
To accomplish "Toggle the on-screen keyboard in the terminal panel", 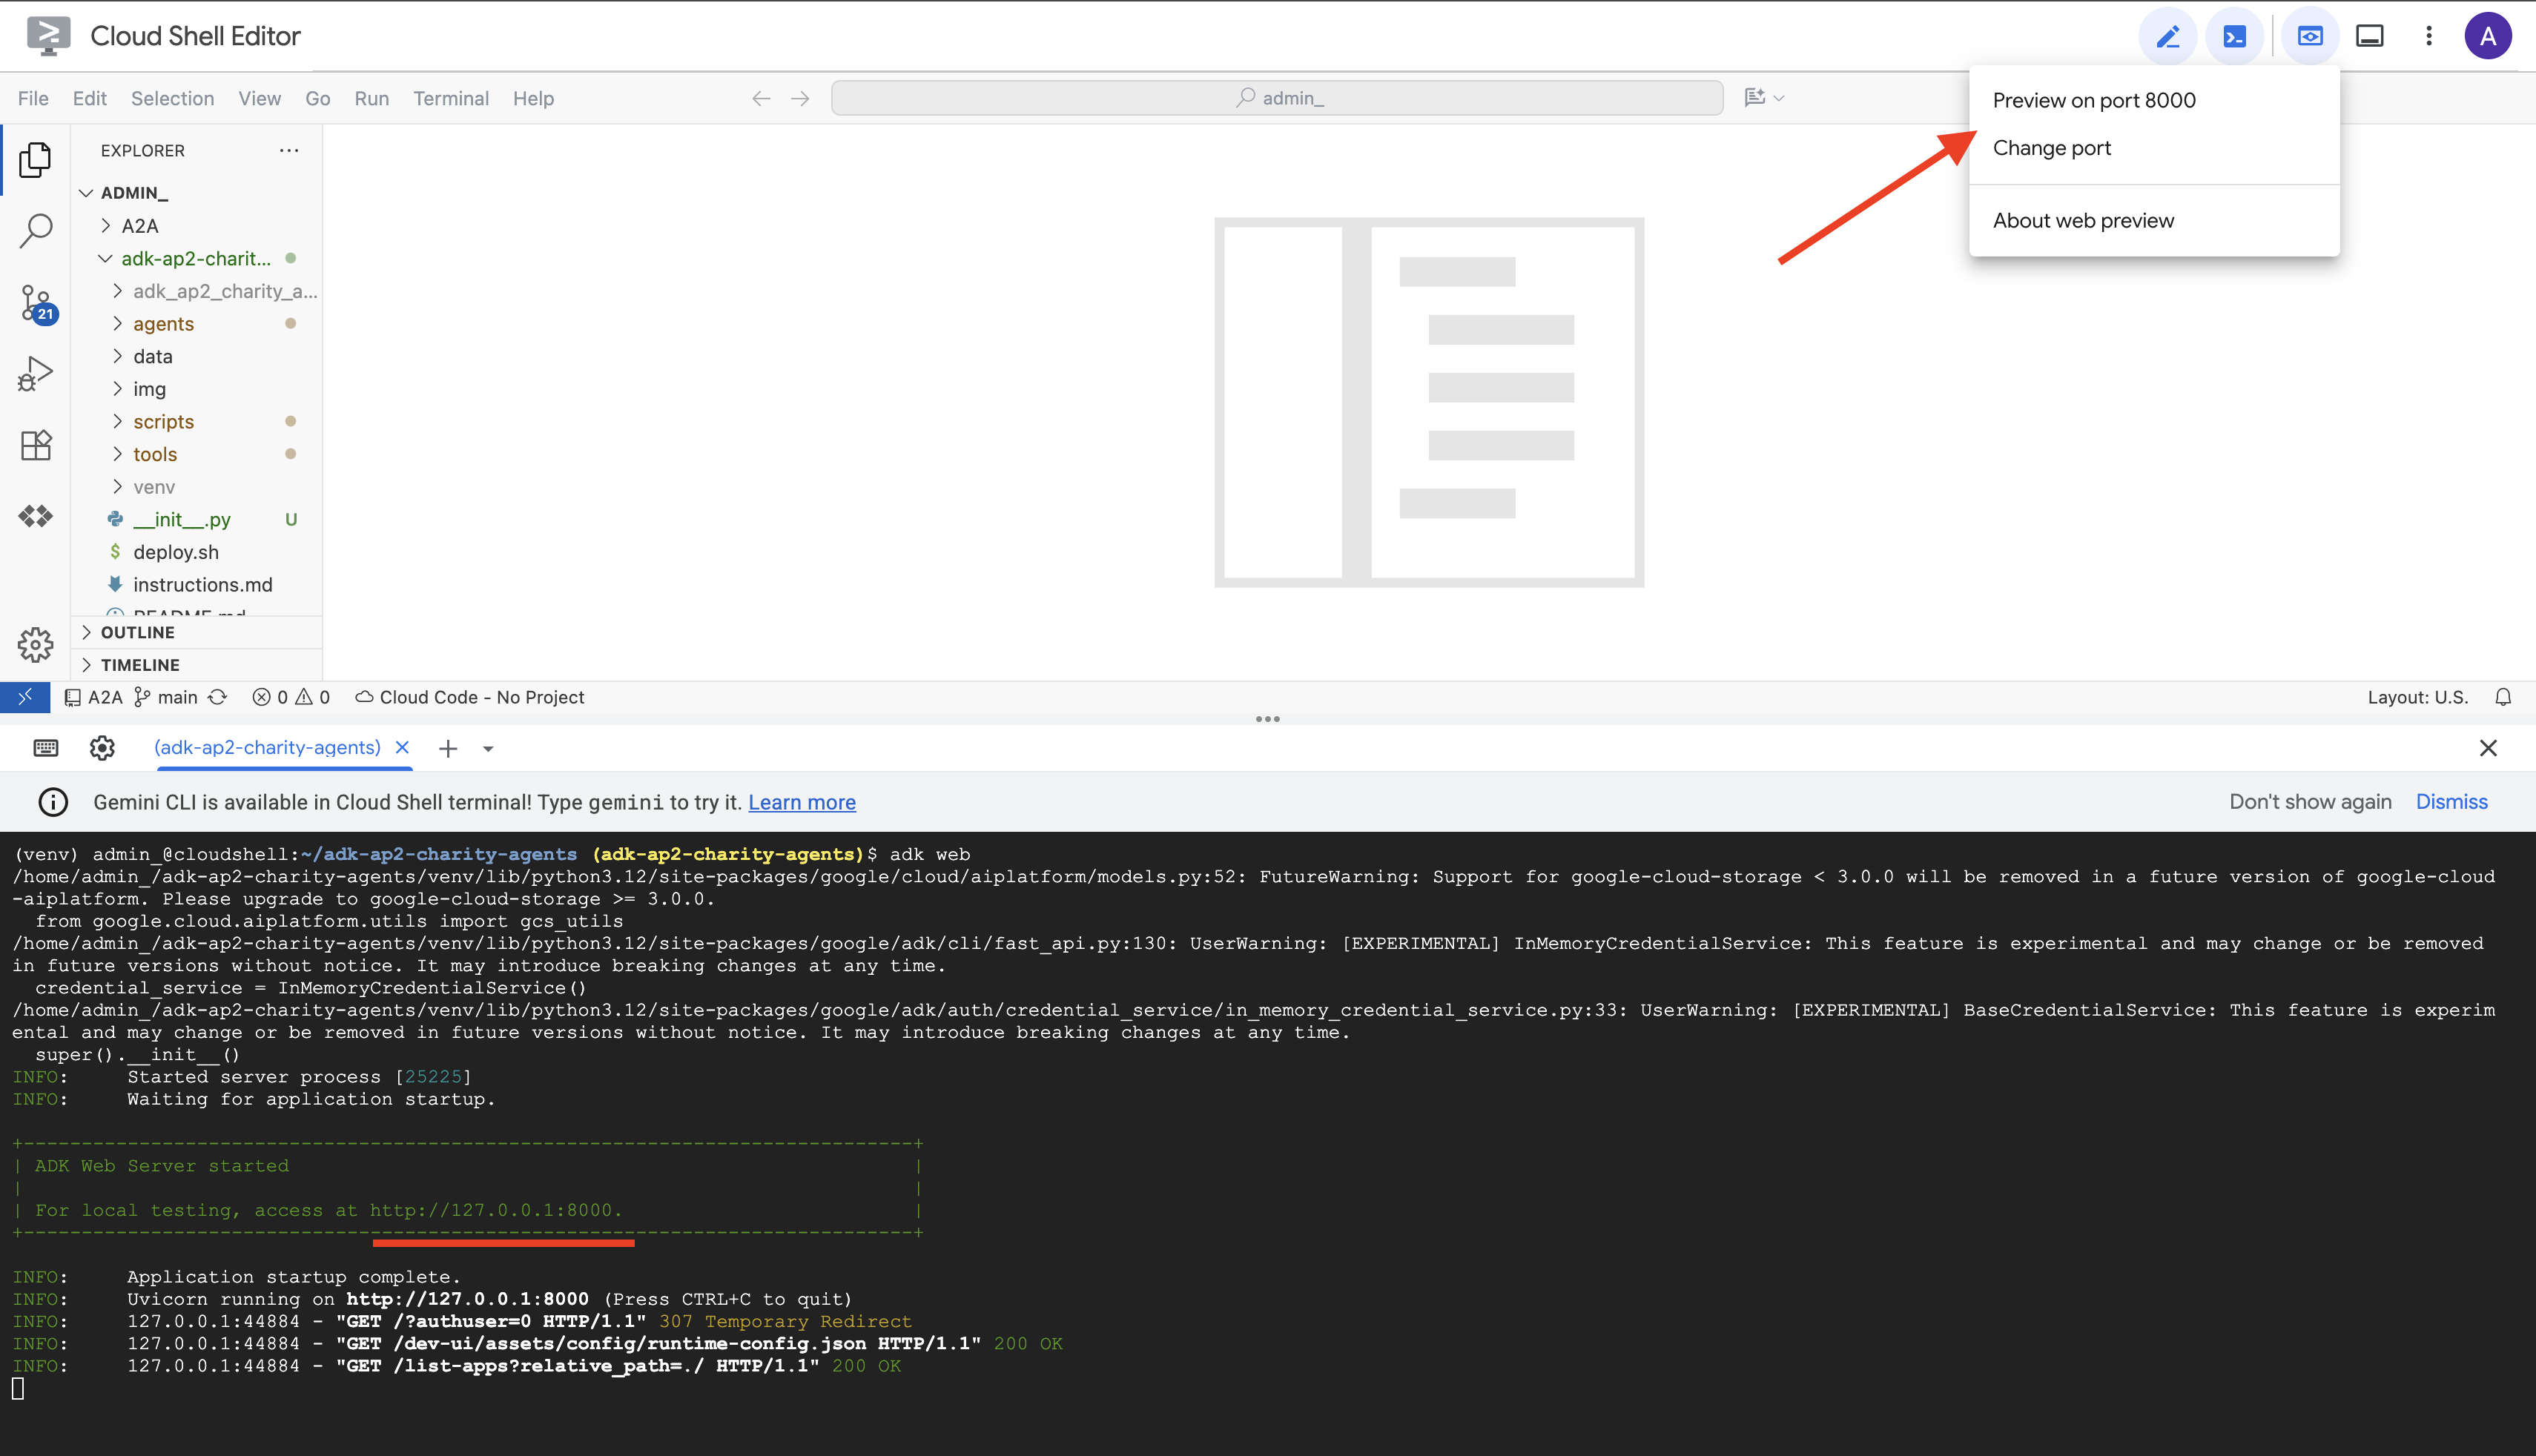I will click(x=45, y=747).
